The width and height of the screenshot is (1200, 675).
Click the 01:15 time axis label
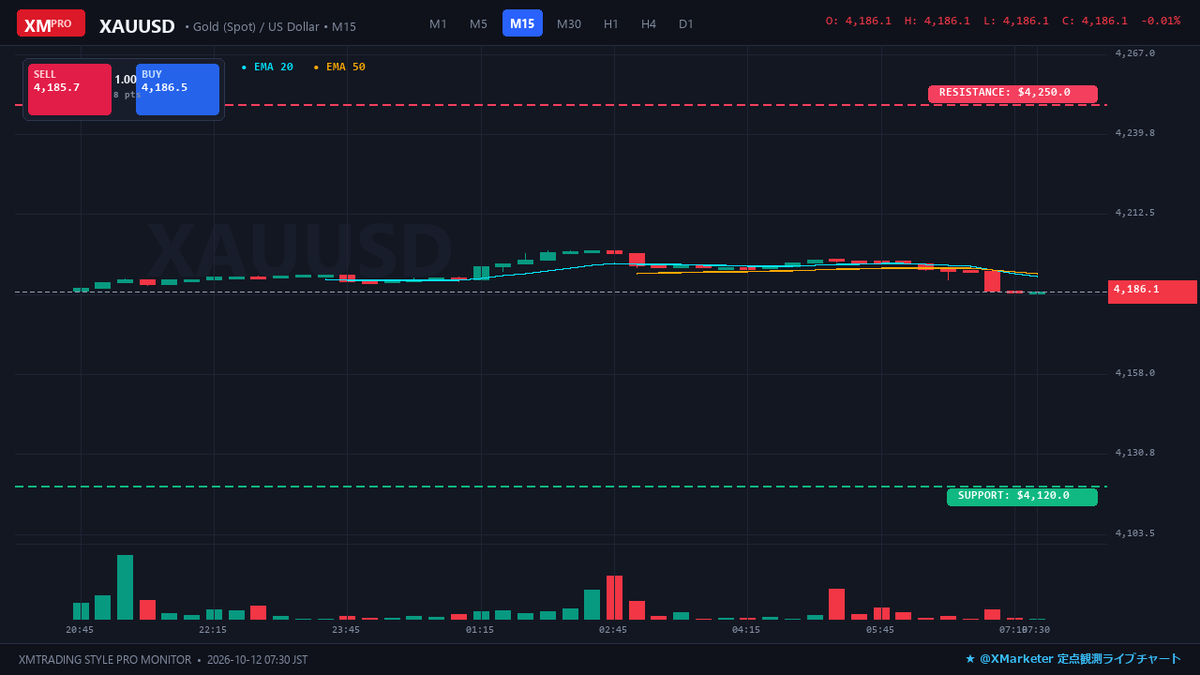click(x=479, y=630)
